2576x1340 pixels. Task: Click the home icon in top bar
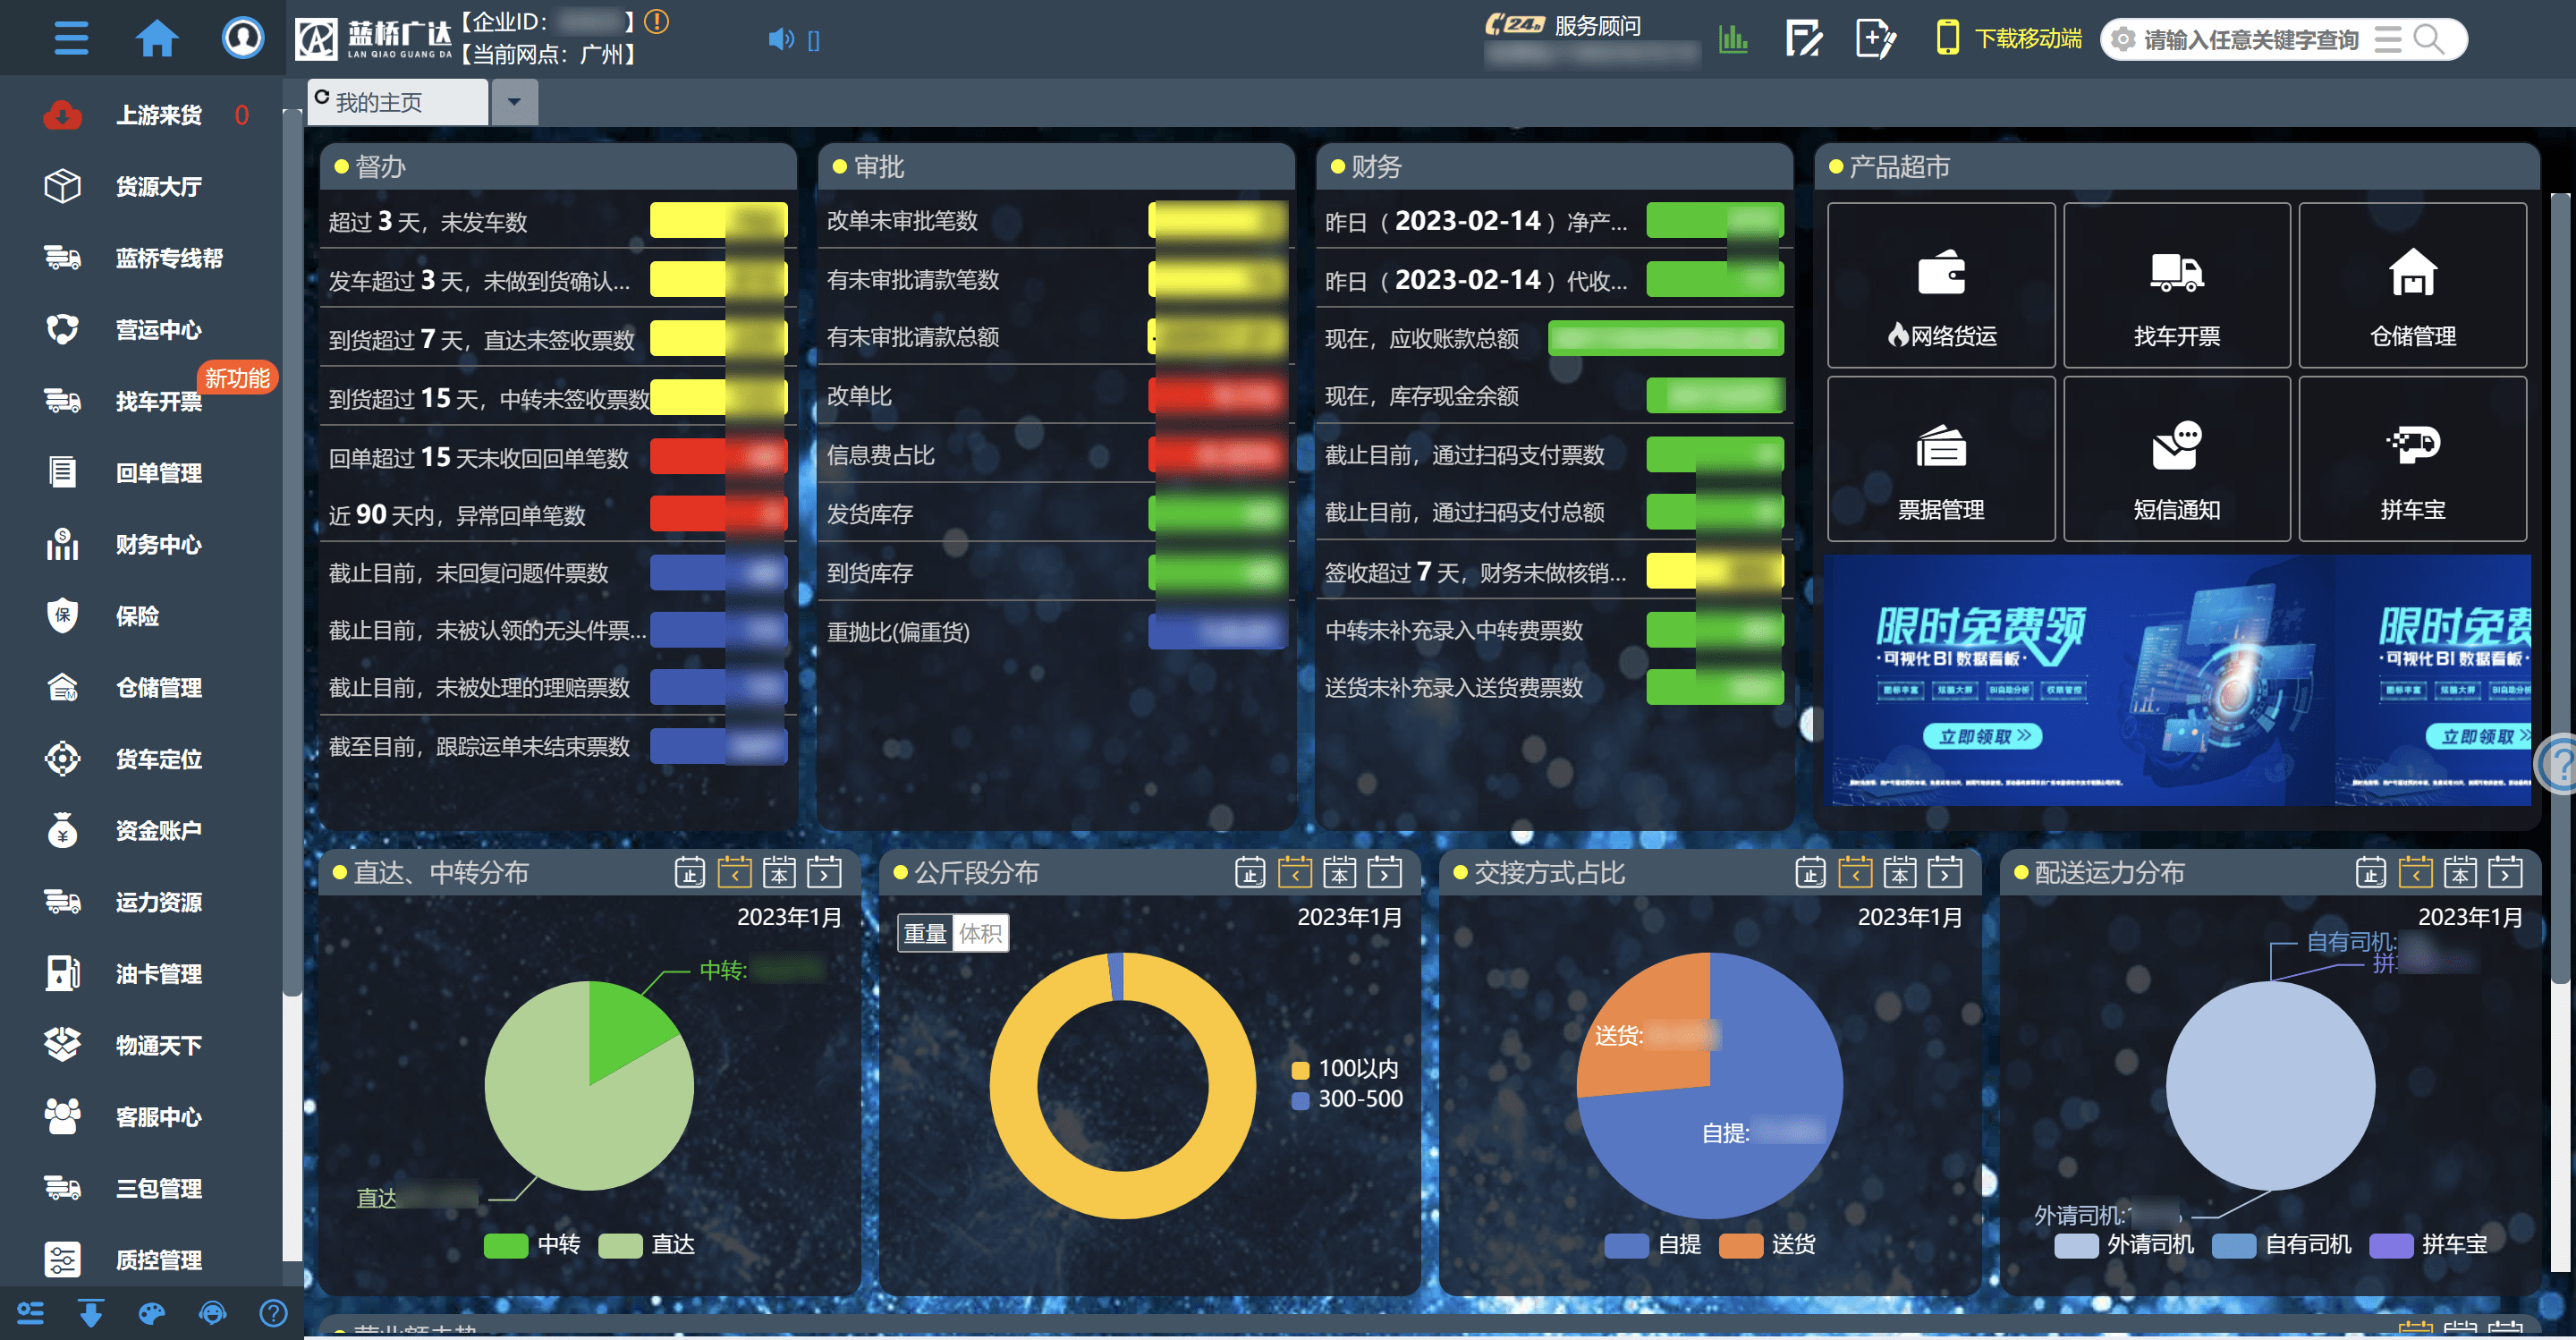pyautogui.click(x=156, y=39)
